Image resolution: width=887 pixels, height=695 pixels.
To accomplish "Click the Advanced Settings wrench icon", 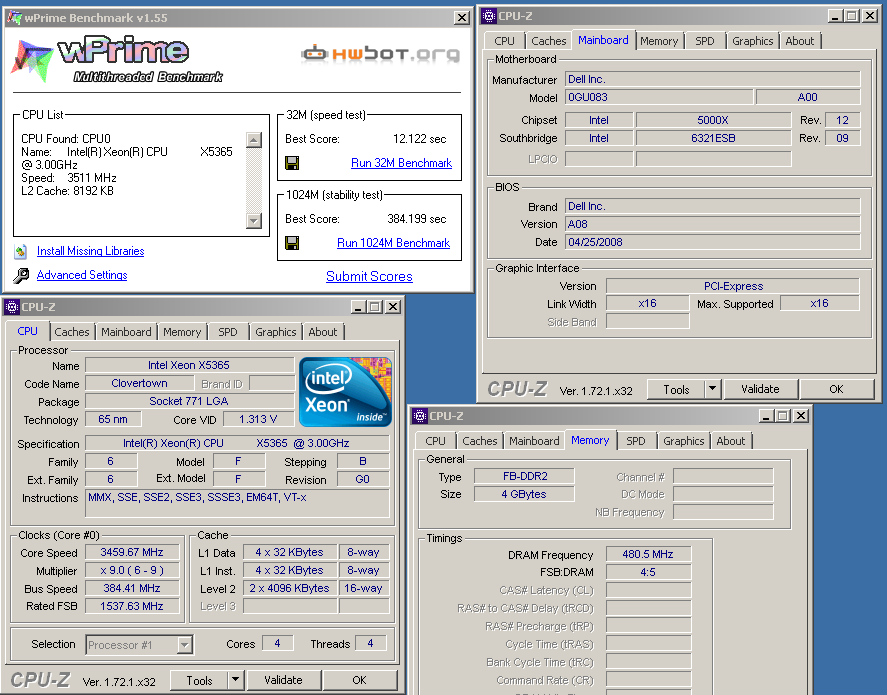I will [21, 275].
